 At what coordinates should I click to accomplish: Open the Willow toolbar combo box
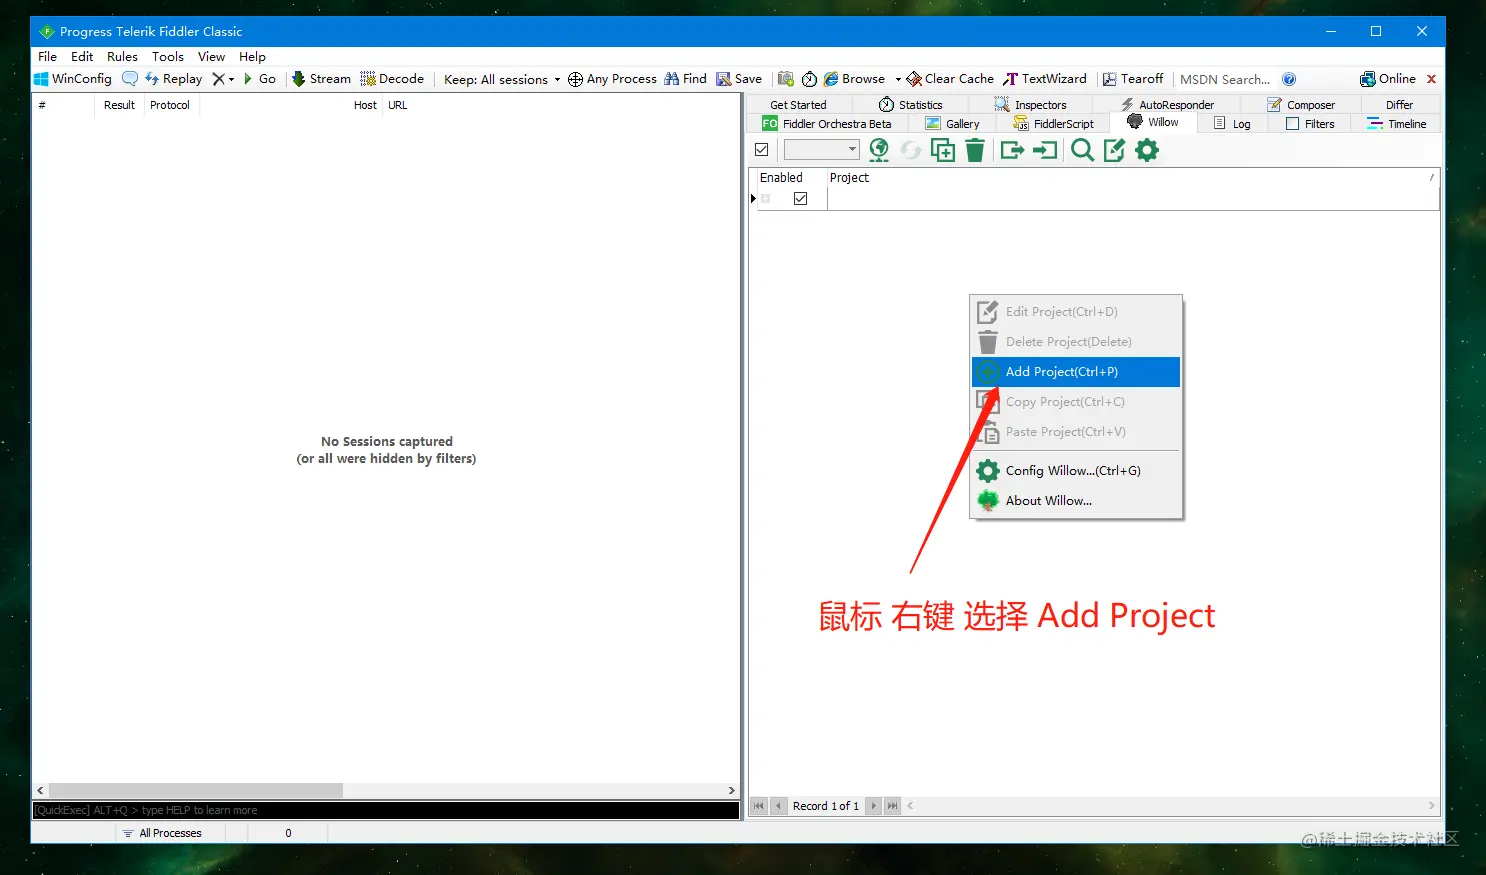point(821,150)
